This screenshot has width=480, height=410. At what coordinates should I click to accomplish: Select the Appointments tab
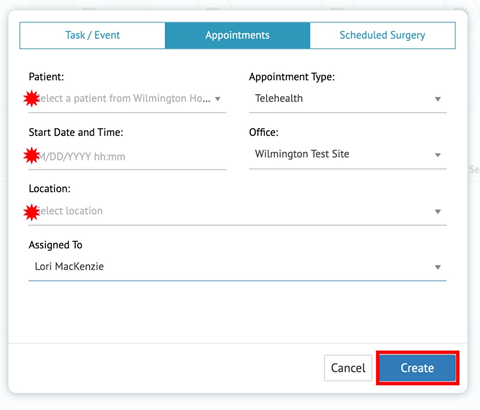[x=237, y=35]
